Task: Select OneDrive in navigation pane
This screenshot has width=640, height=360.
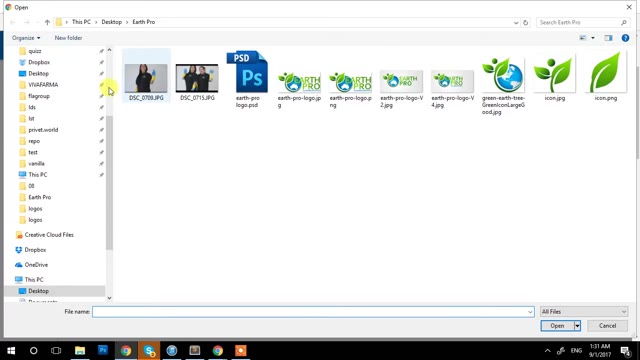Action: pyautogui.click(x=36, y=265)
